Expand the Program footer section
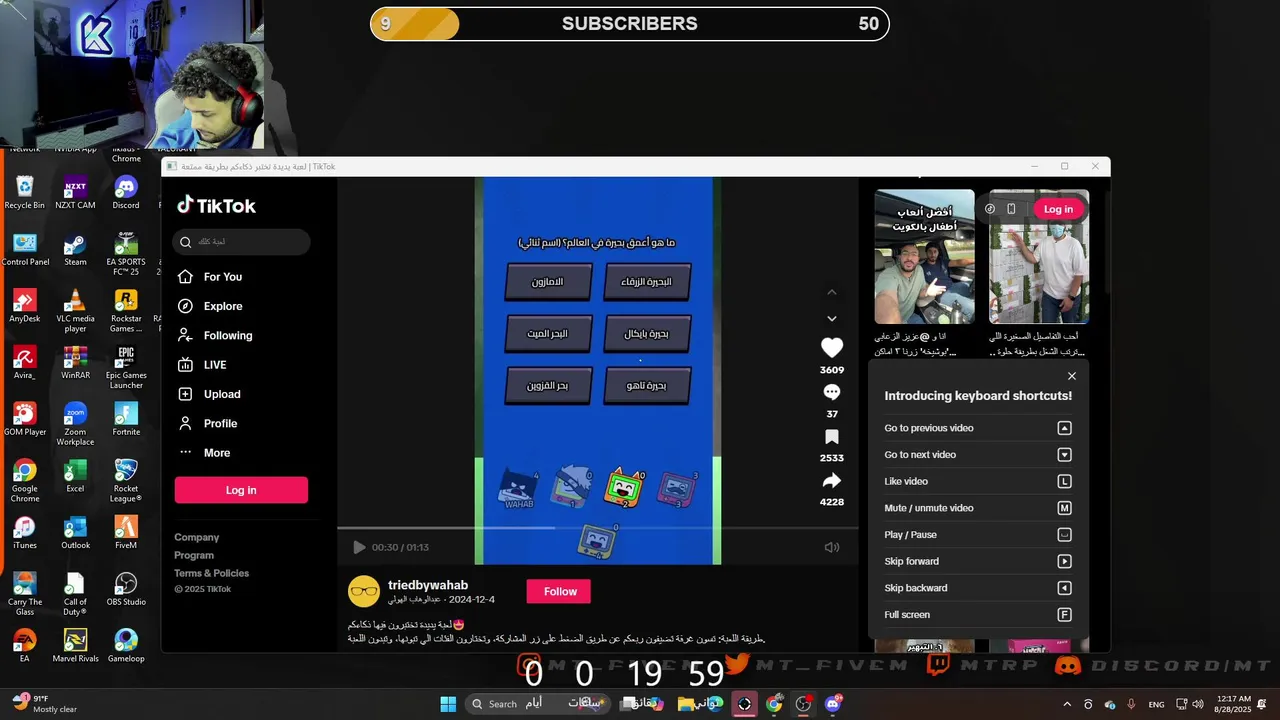 [x=194, y=555]
